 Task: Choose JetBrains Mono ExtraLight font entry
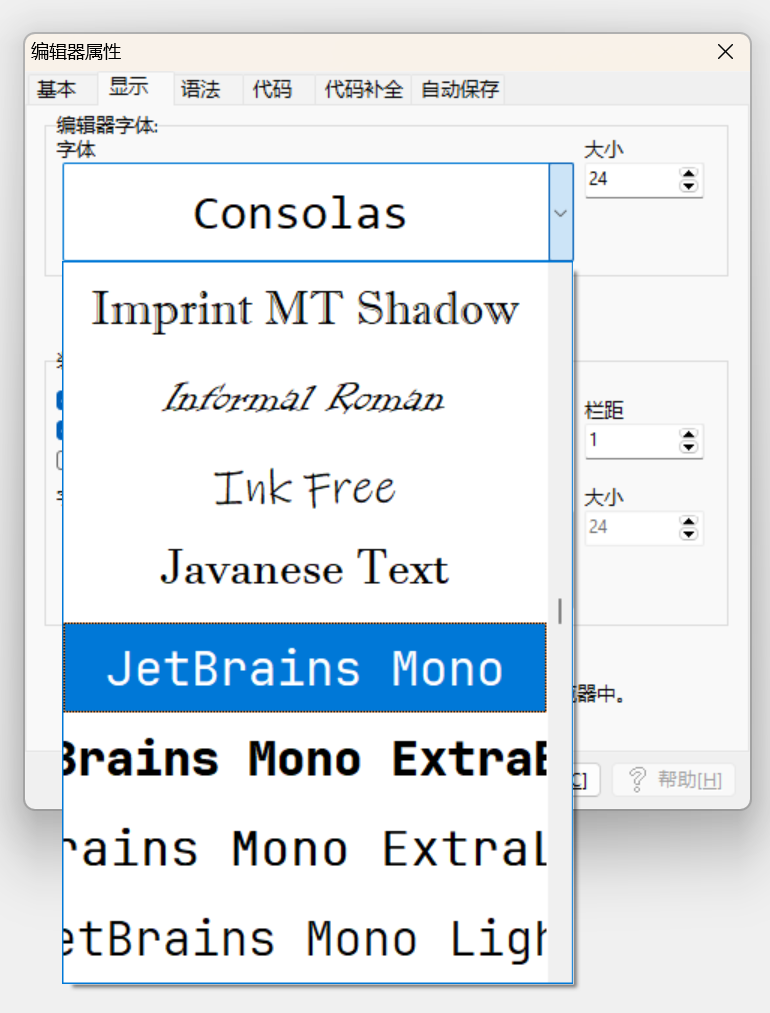tap(305, 848)
